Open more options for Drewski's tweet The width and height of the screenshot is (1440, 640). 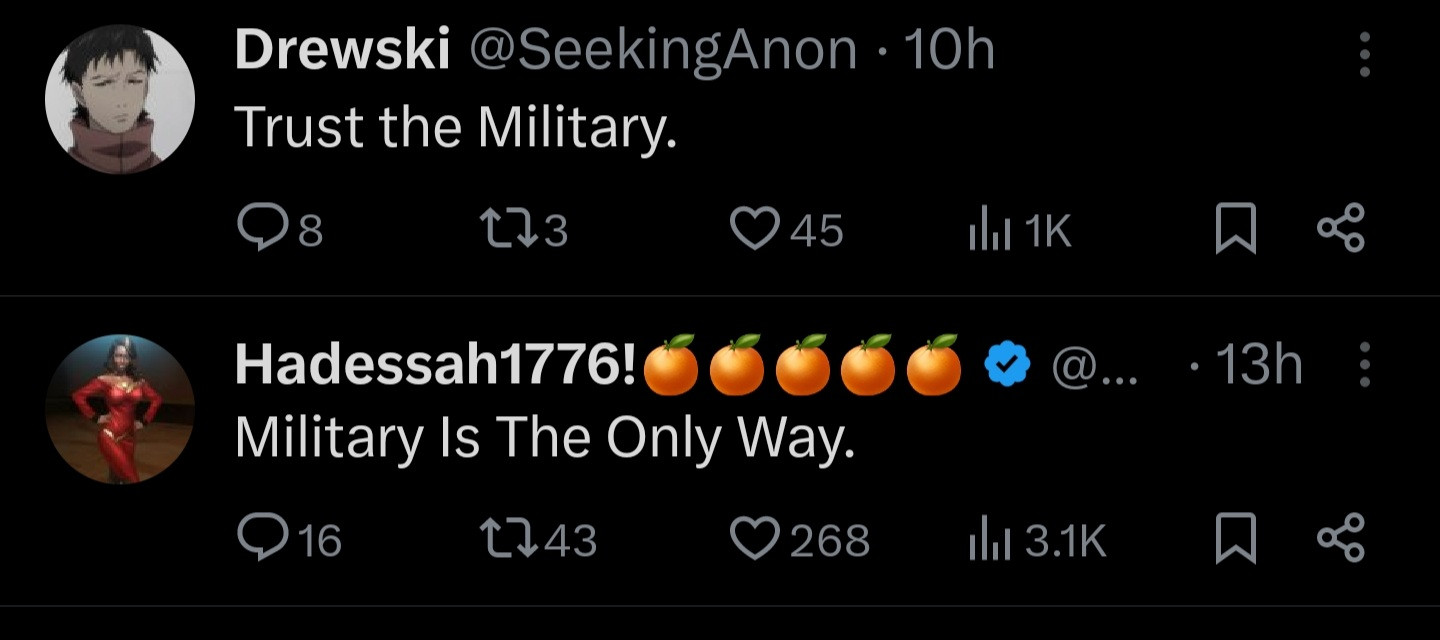point(1364,54)
